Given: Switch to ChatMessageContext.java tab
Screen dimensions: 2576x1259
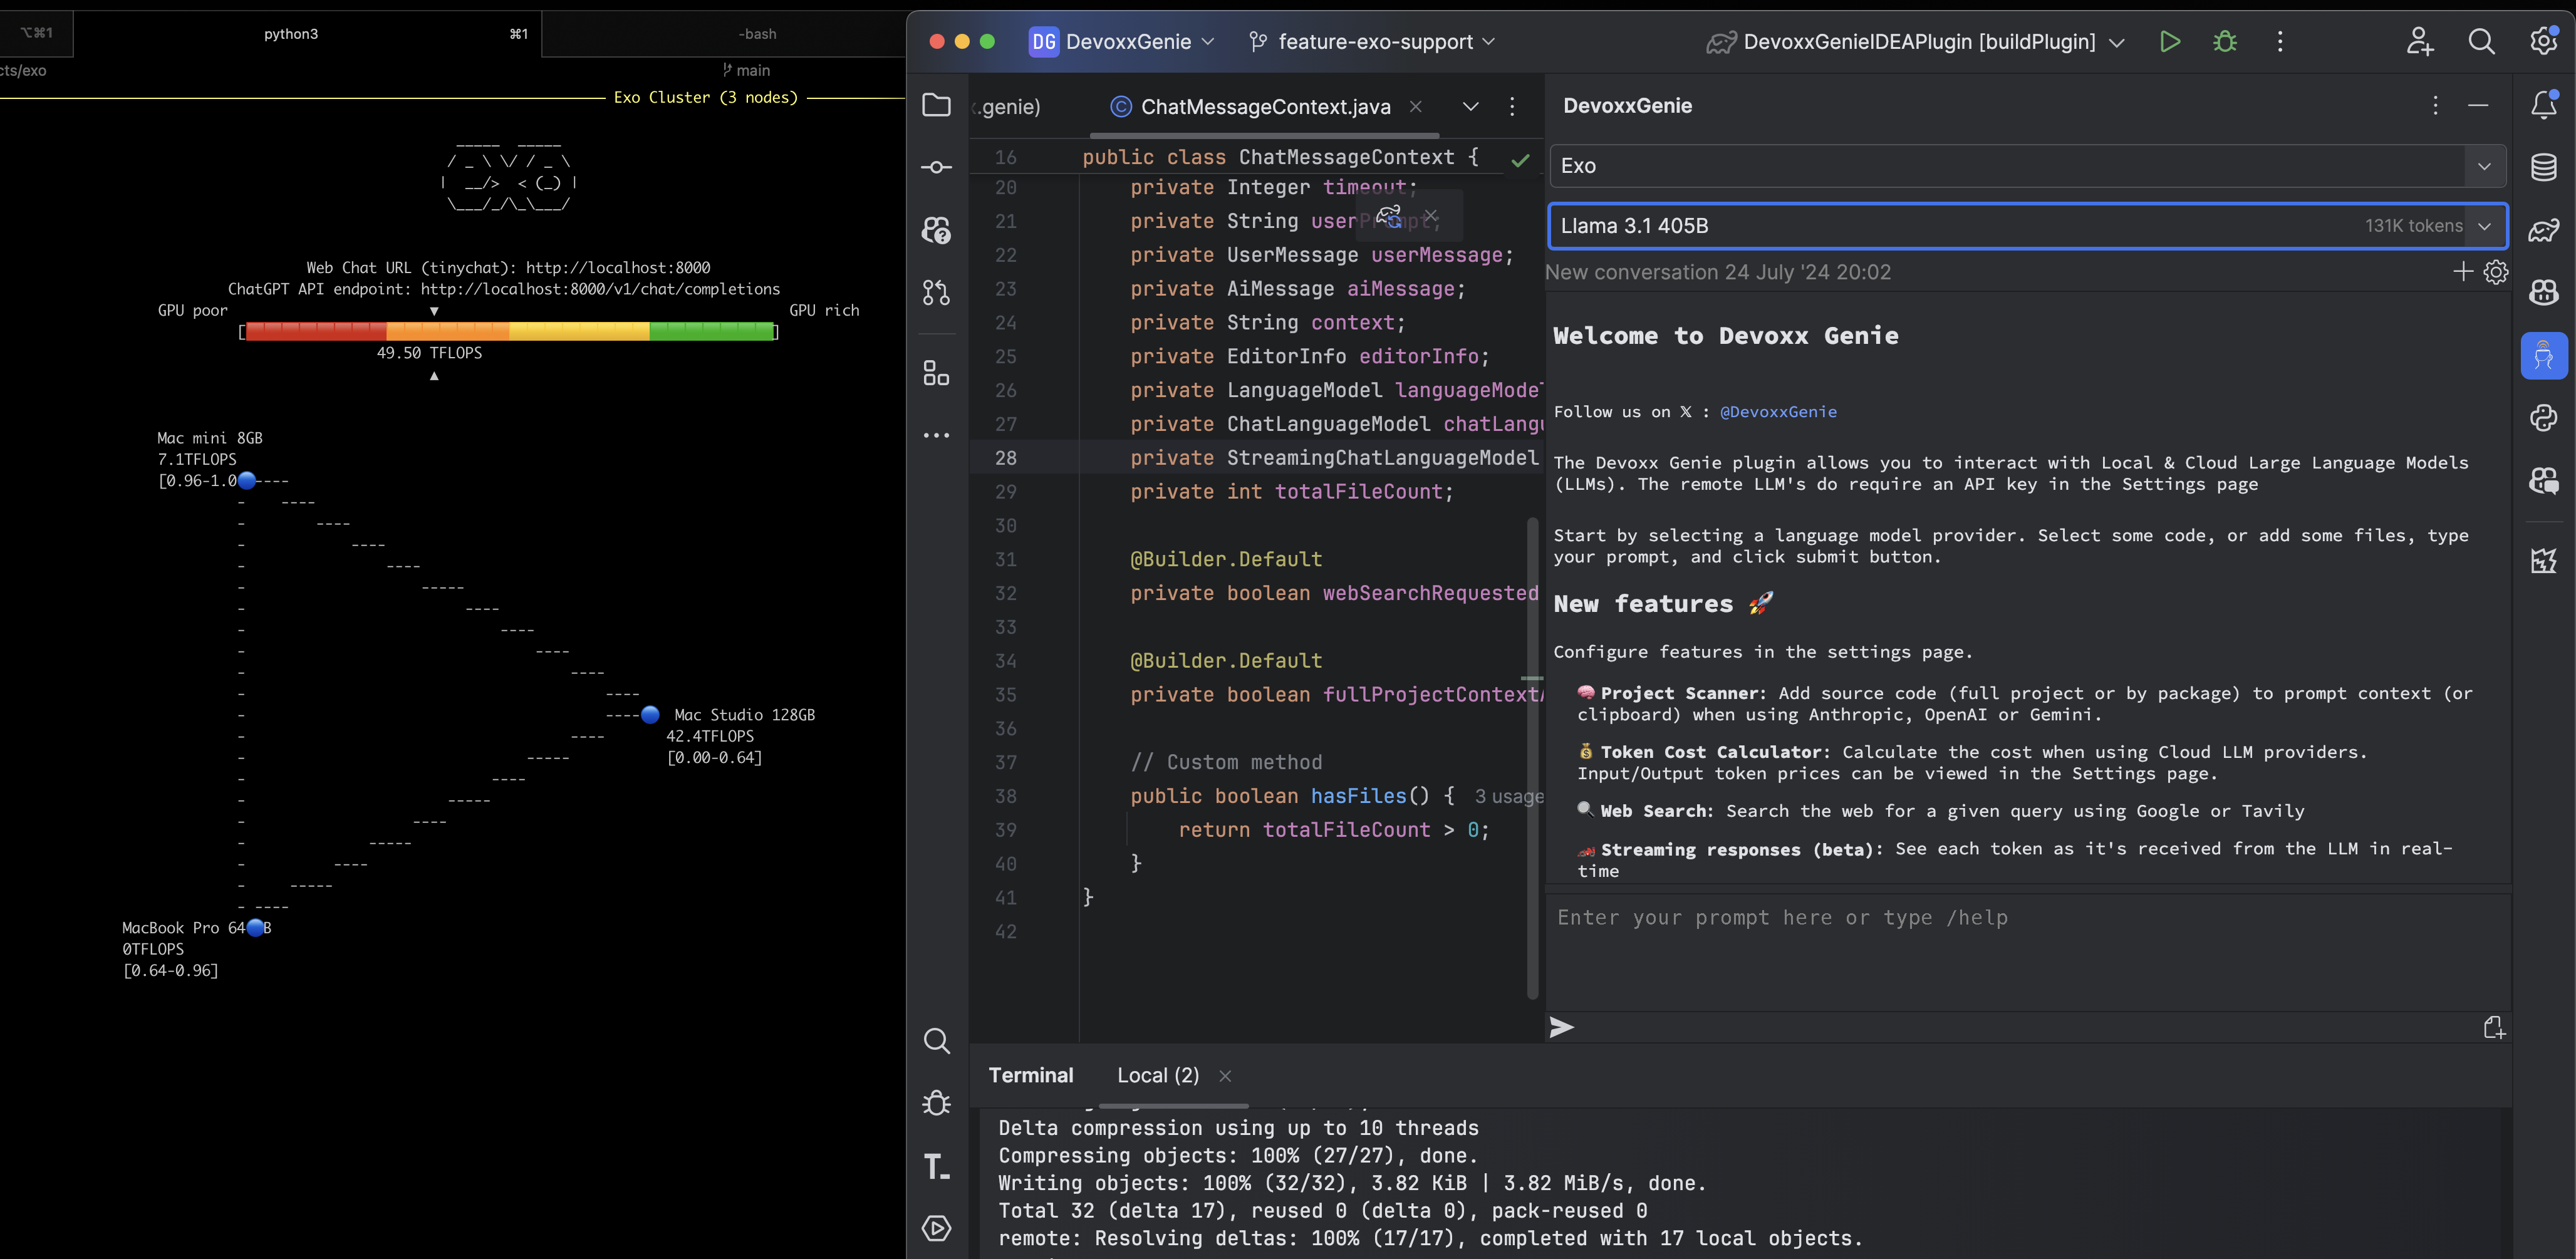Looking at the screenshot, I should click(x=1264, y=107).
